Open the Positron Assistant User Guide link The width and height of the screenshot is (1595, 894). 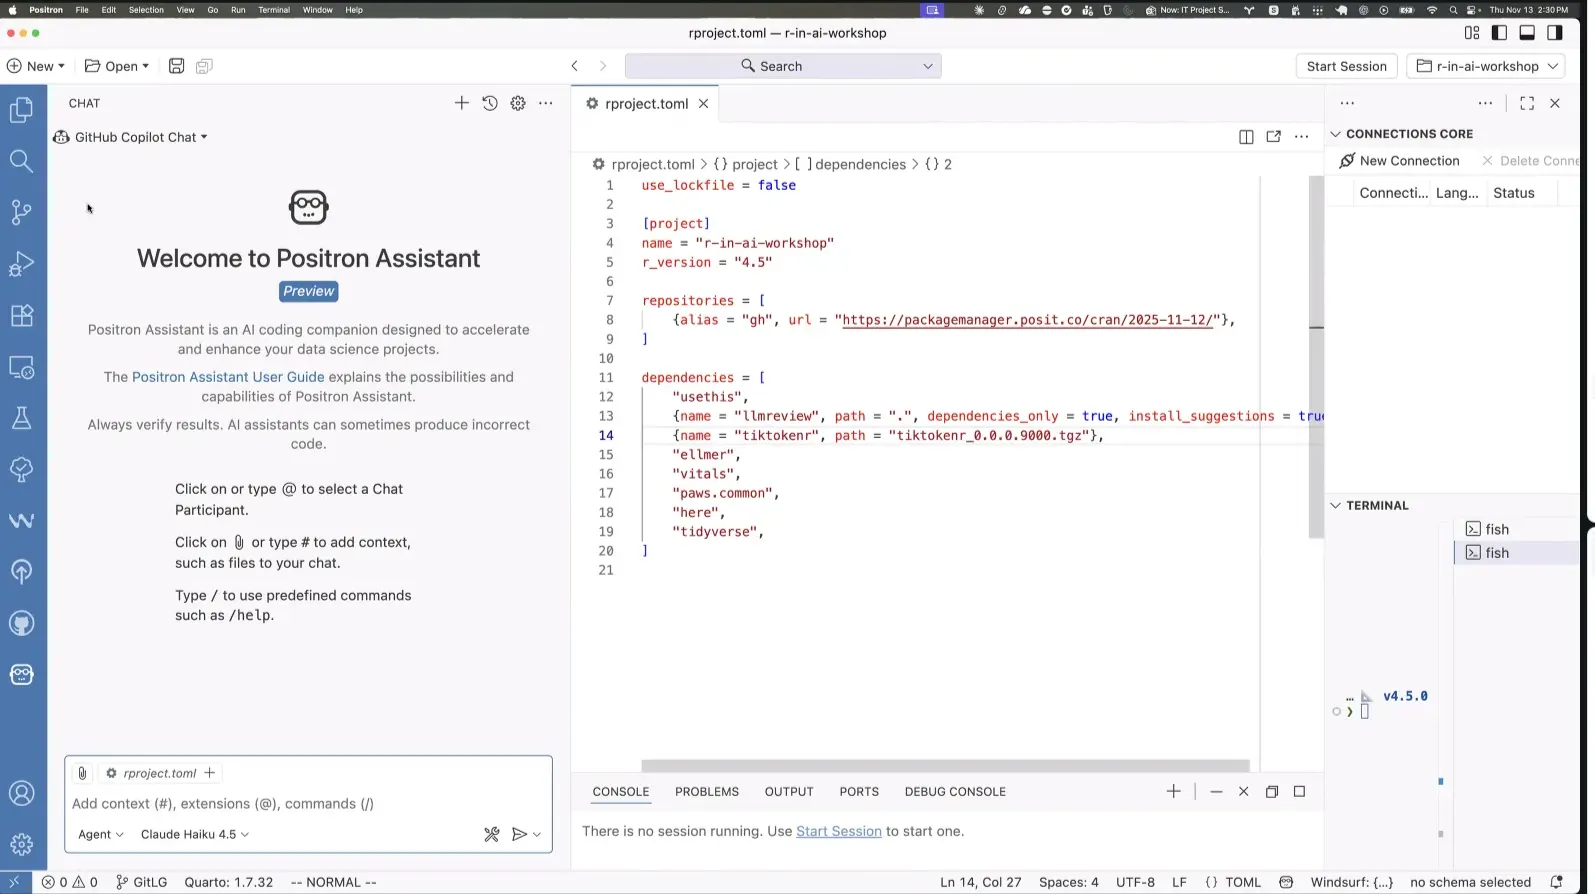[228, 377]
